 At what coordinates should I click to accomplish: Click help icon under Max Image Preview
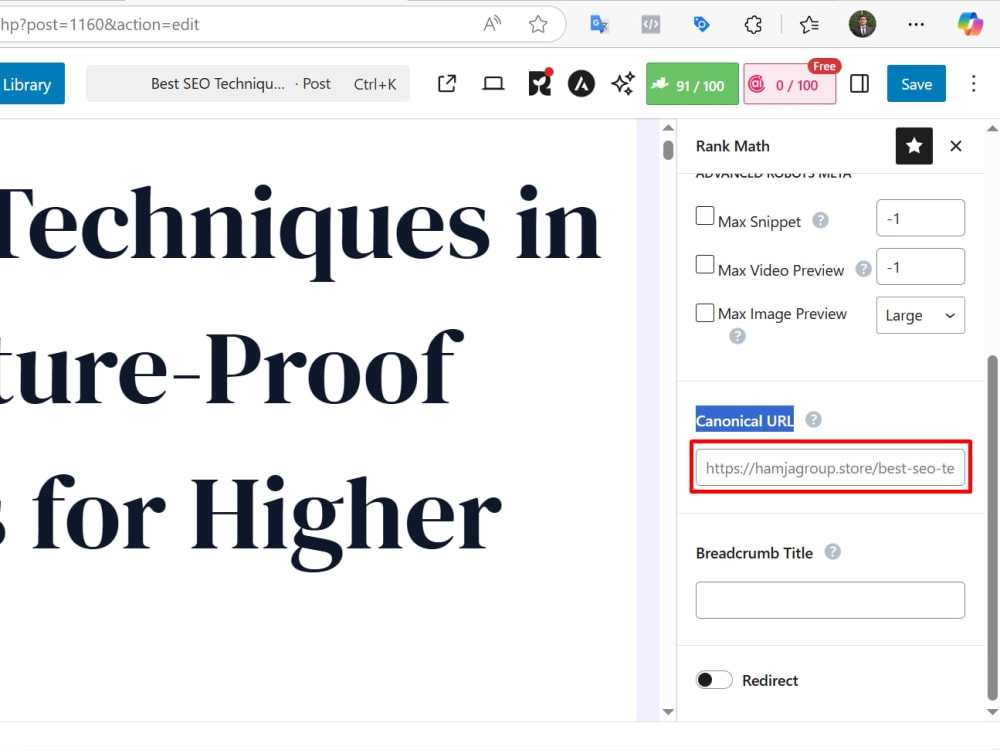(x=737, y=336)
